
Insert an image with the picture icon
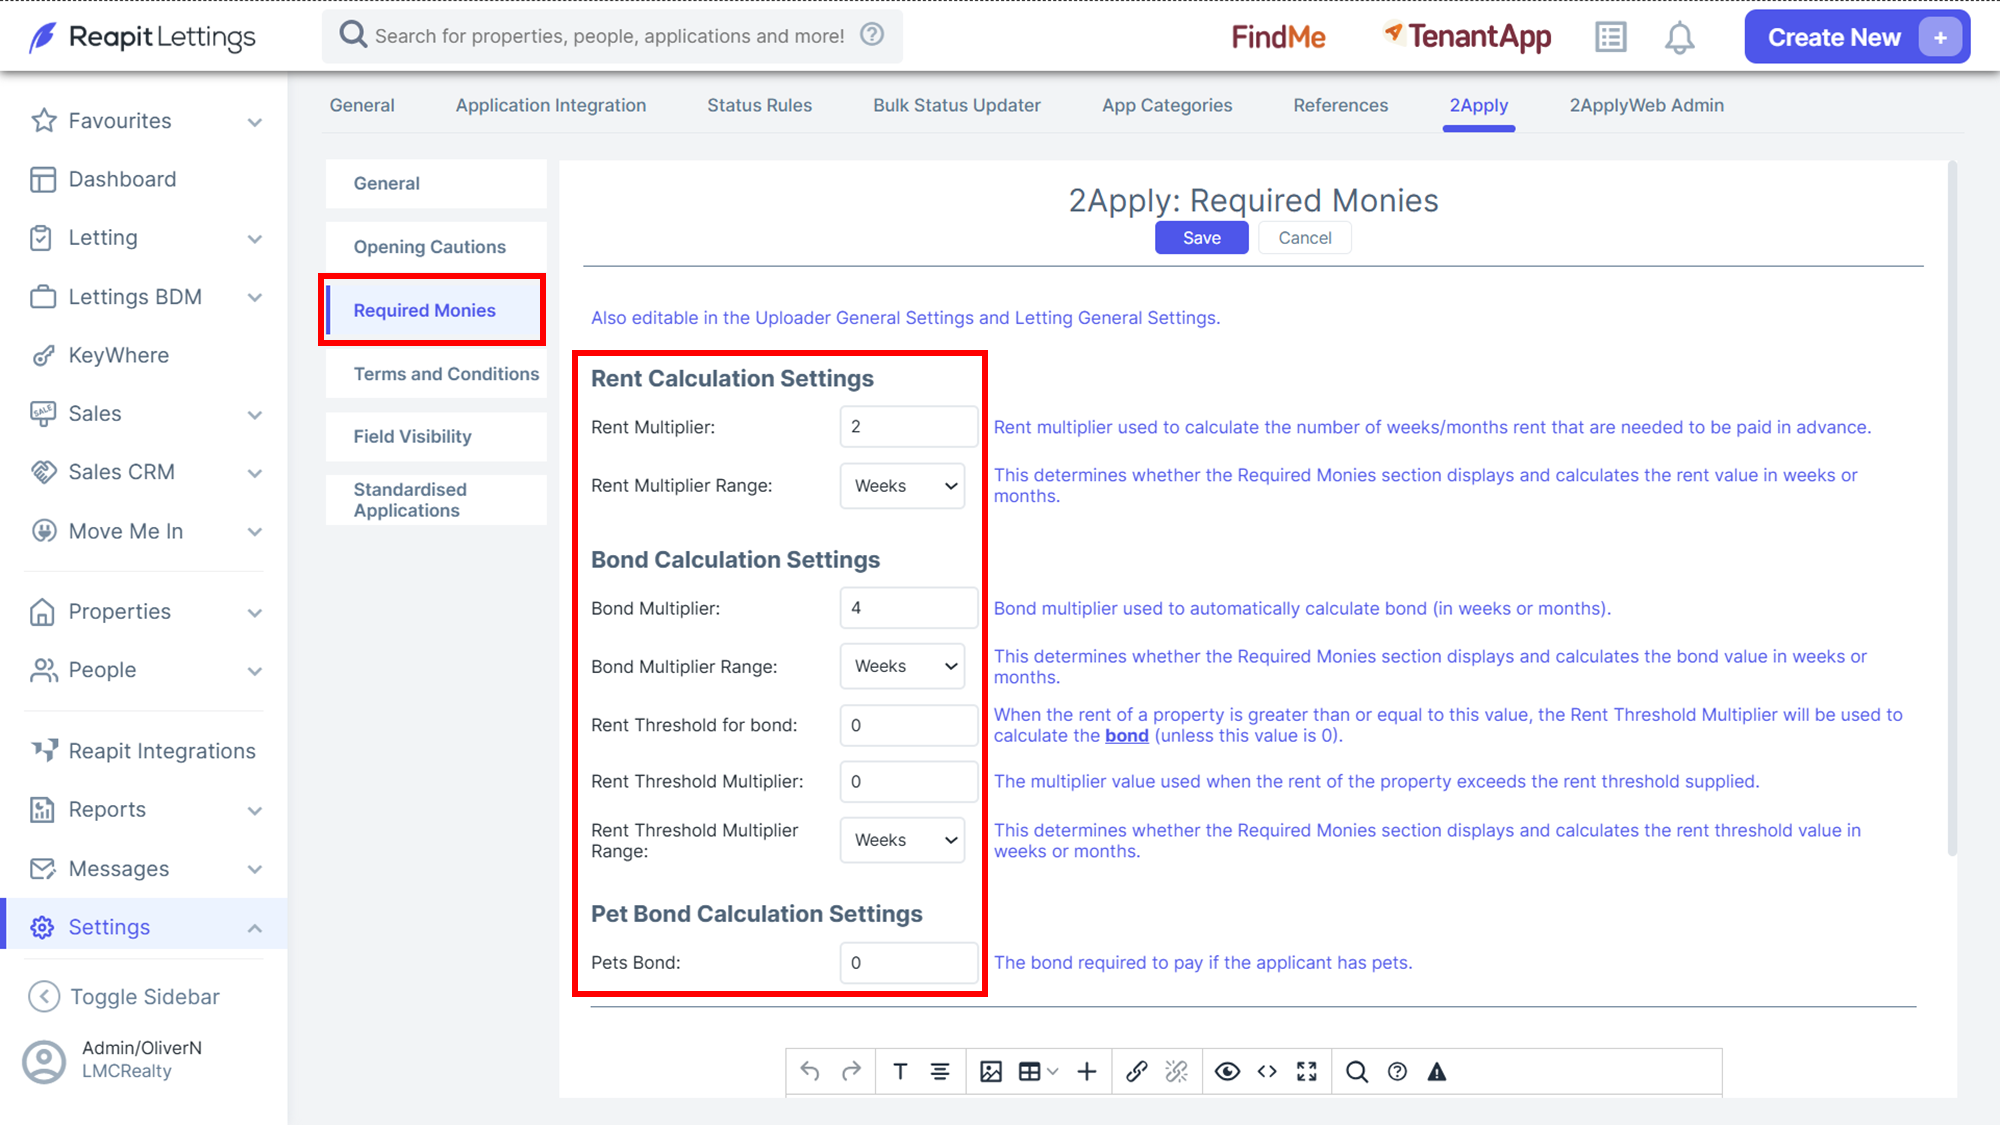click(x=991, y=1072)
